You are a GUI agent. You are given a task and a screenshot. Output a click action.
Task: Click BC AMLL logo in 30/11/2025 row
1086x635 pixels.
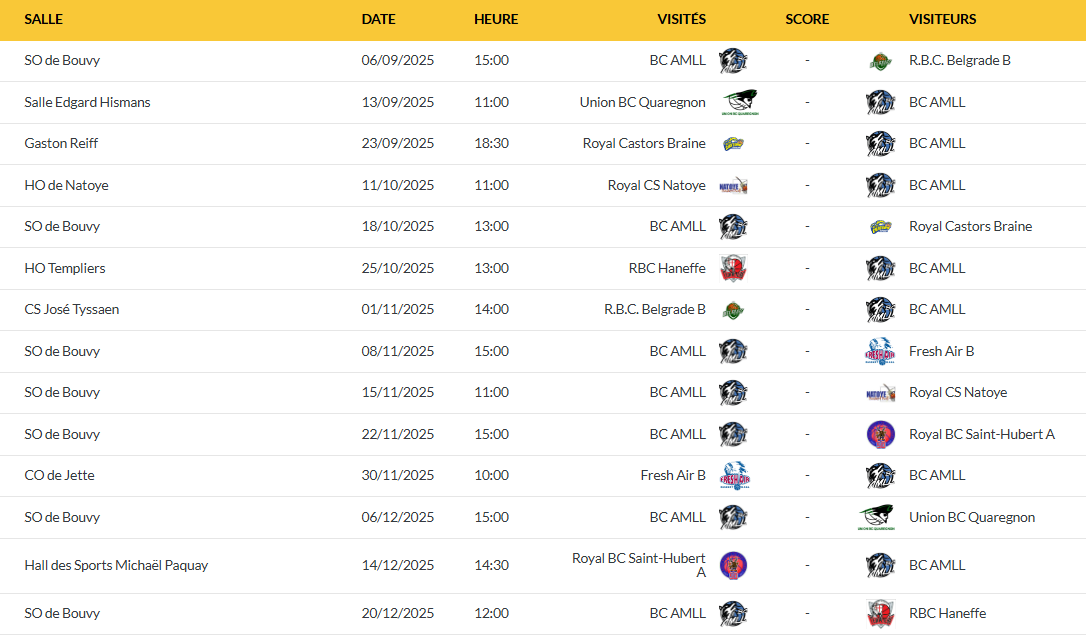[880, 476]
